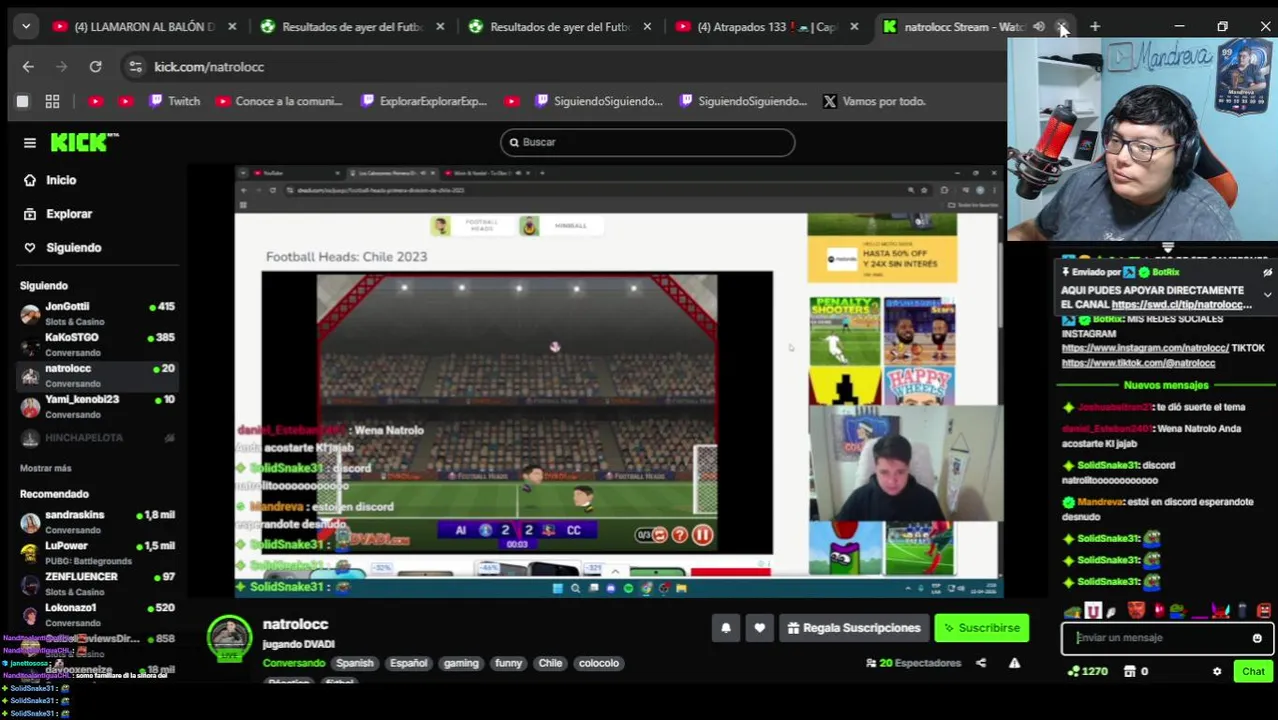
Task: Switch to the Atrapados 133 tab
Action: (x=767, y=27)
